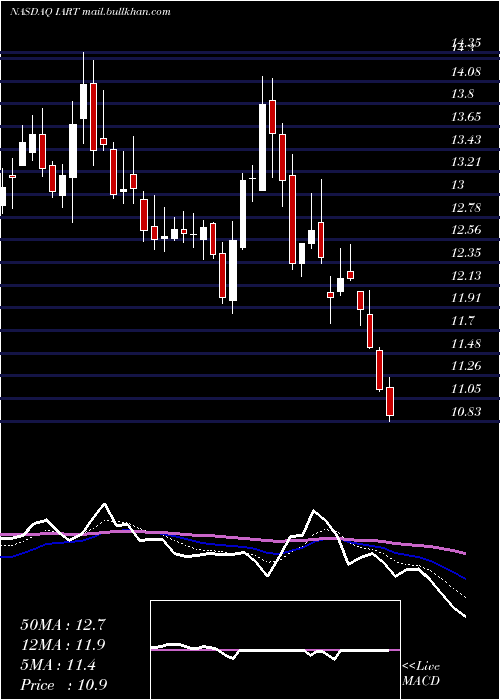500x700 pixels.
Task: Select the 12.78 price axis label
Action: pyautogui.click(x=466, y=208)
